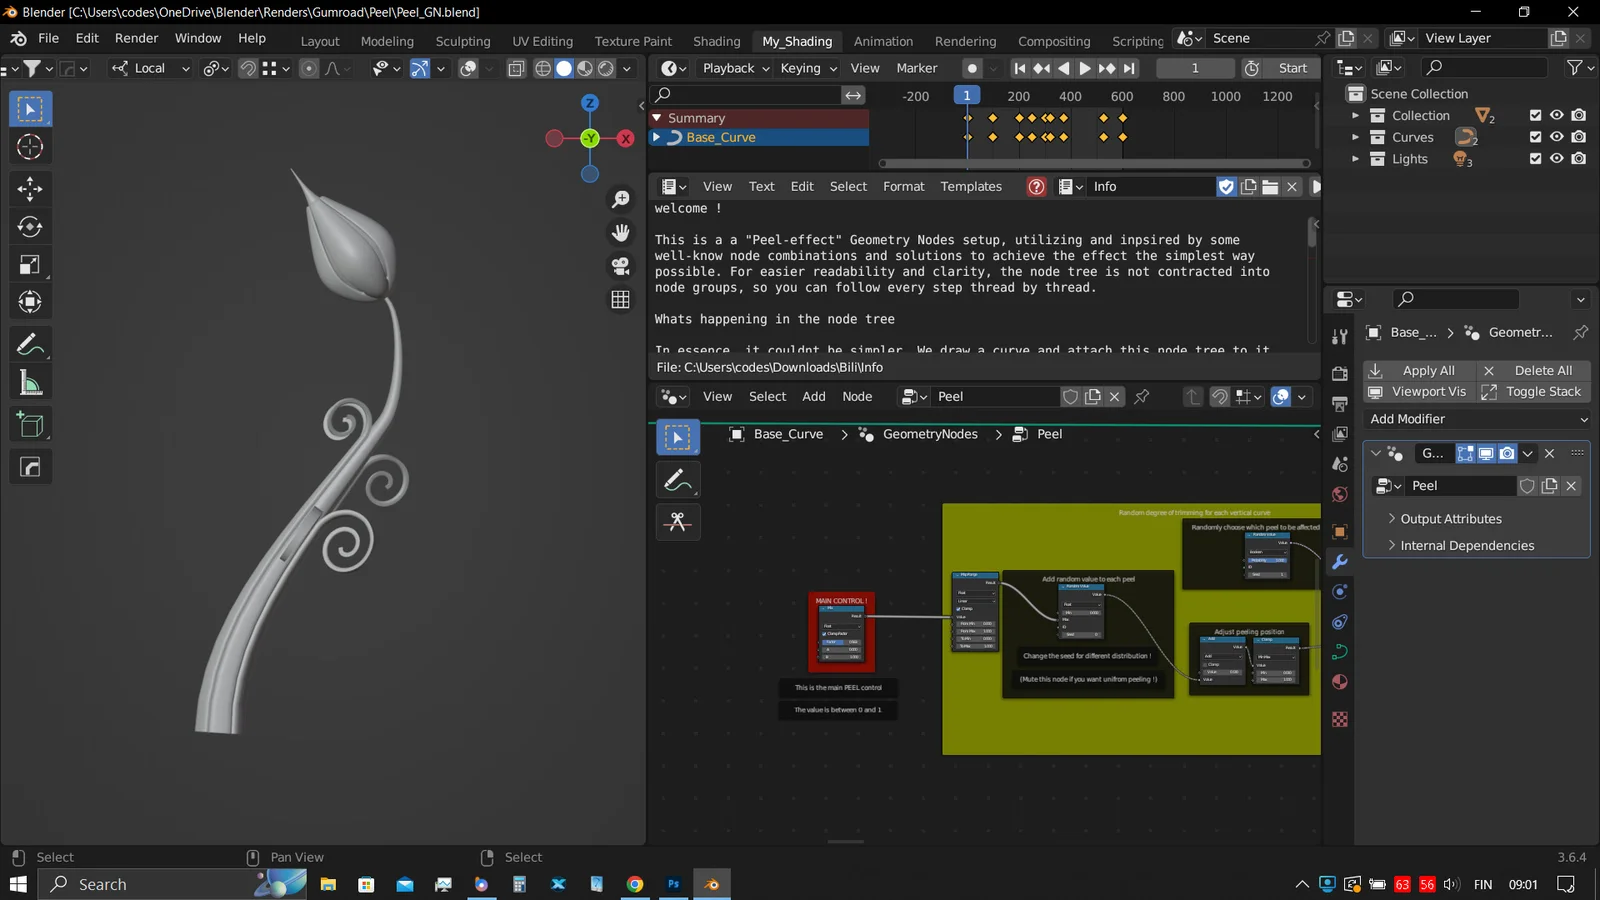Click the current frame number field in the playback header
This screenshot has height=900, width=1600.
[x=1194, y=68]
